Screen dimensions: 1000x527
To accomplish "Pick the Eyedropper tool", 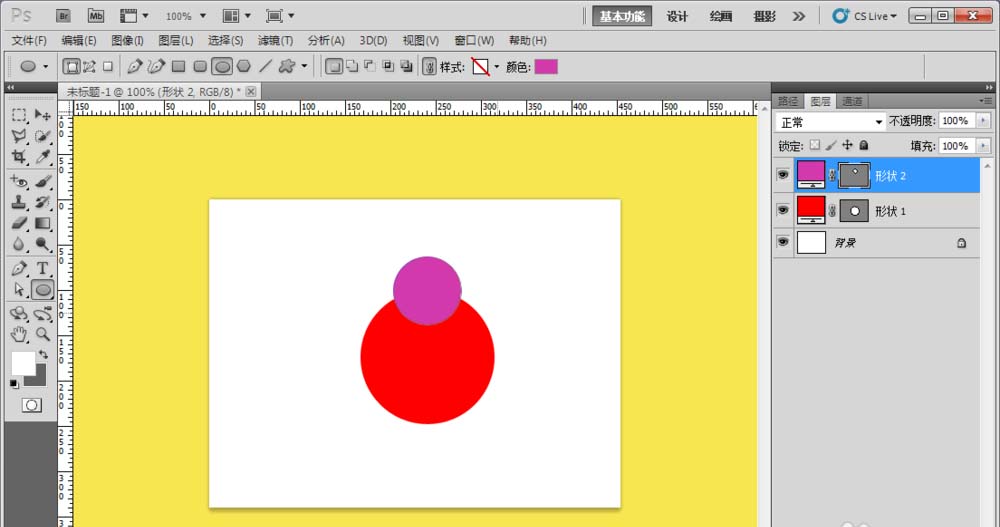I will click(x=43, y=157).
